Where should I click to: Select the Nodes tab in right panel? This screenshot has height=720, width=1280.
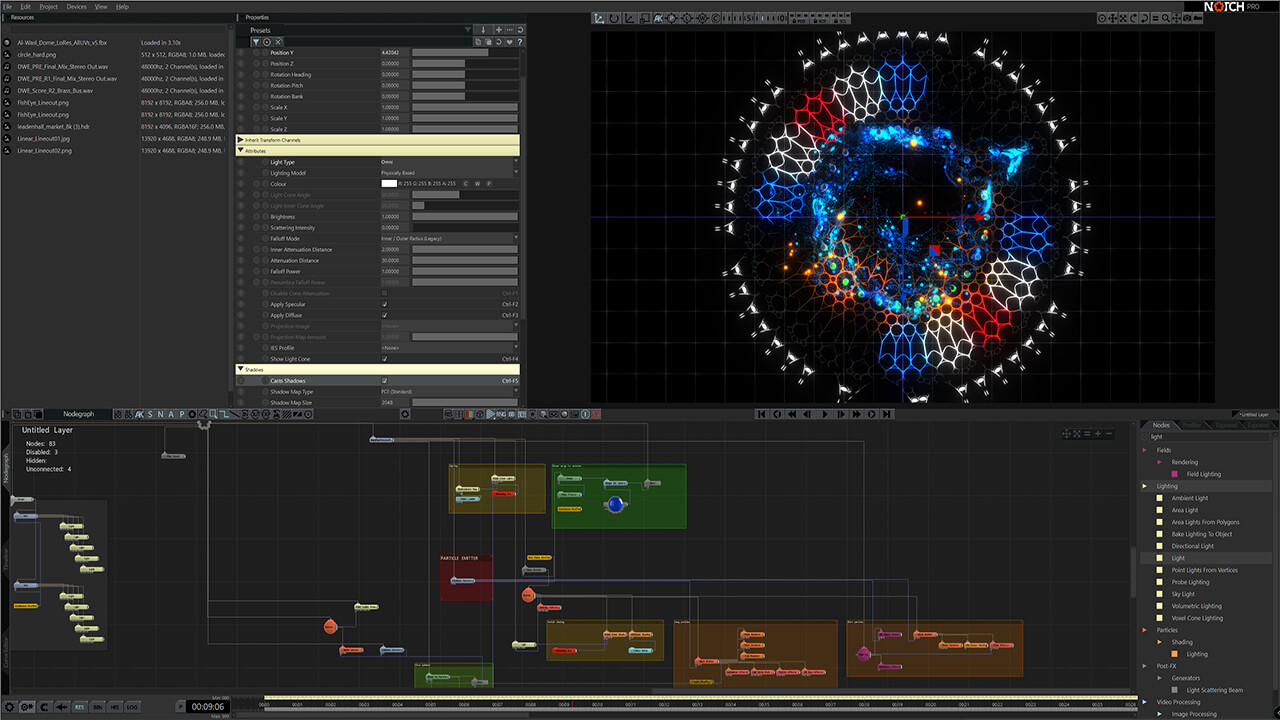1161,425
